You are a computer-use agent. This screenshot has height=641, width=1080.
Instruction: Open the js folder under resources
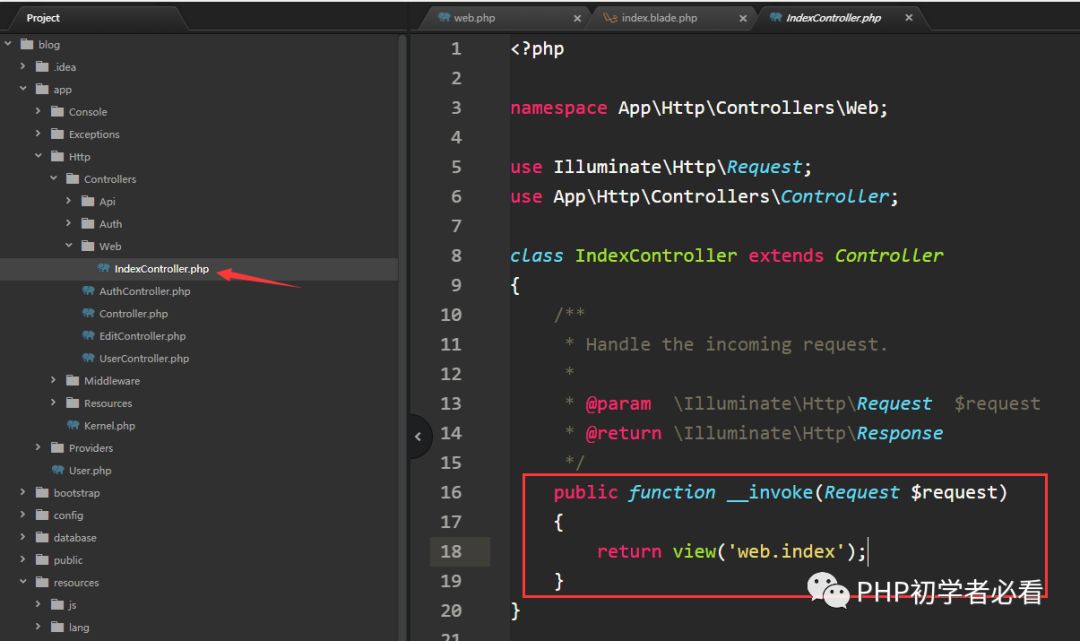[72, 605]
